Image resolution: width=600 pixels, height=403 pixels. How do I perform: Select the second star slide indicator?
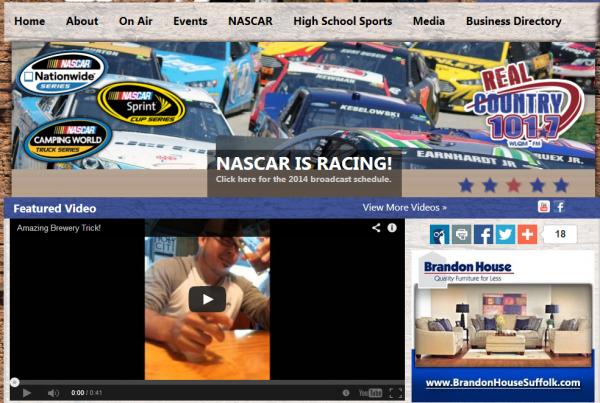(490, 185)
